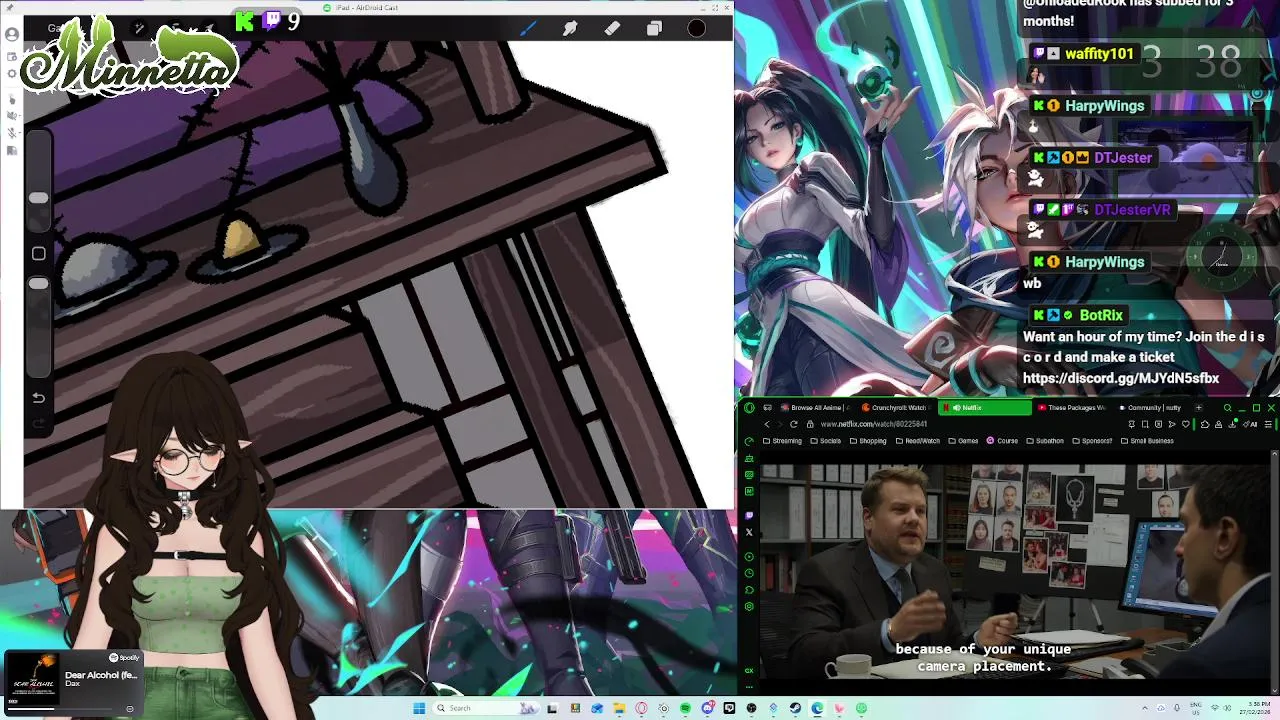Open Procreate adjustments magic wand

pos(139,28)
